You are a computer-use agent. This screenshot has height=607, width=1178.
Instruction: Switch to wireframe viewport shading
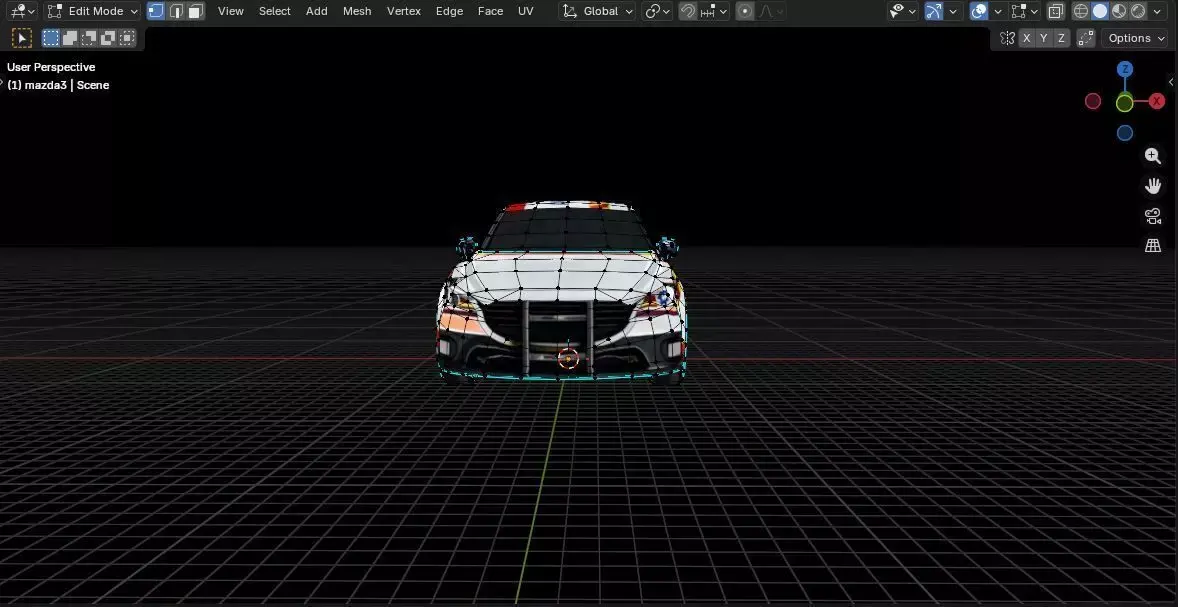click(1080, 11)
